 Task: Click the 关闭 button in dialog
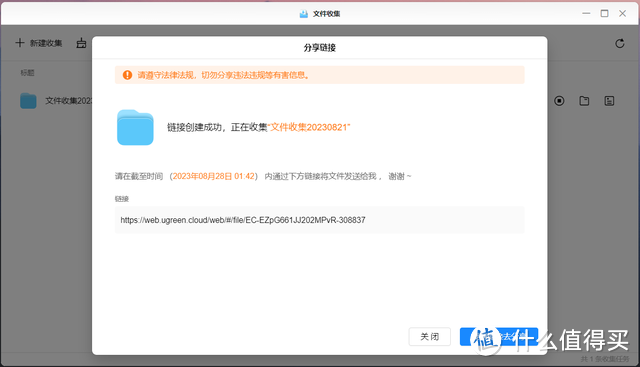click(429, 337)
